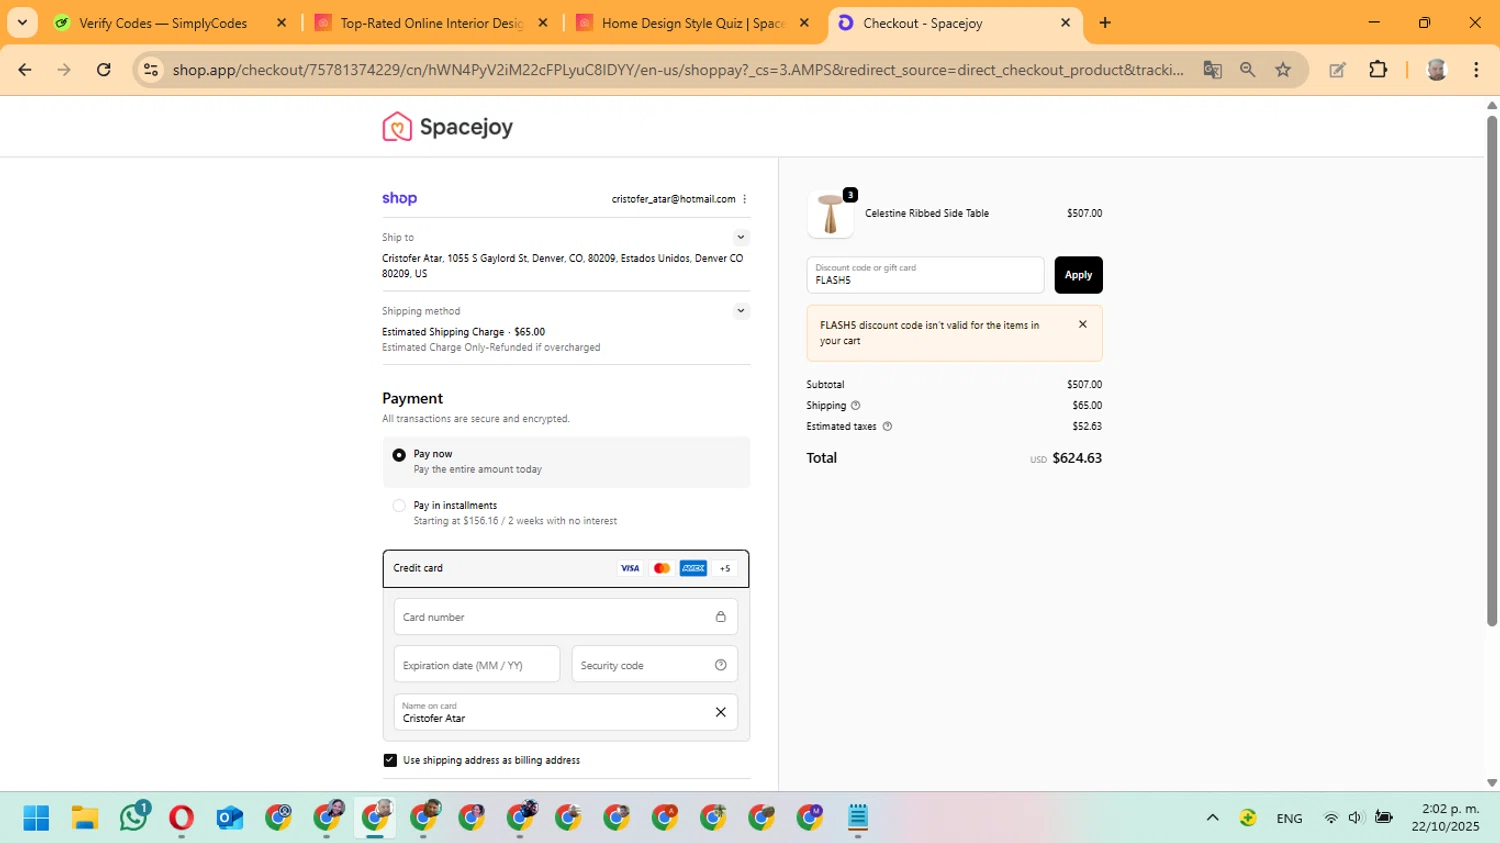Image resolution: width=1500 pixels, height=843 pixels.
Task: Click the Visa card icon
Action: point(630,568)
